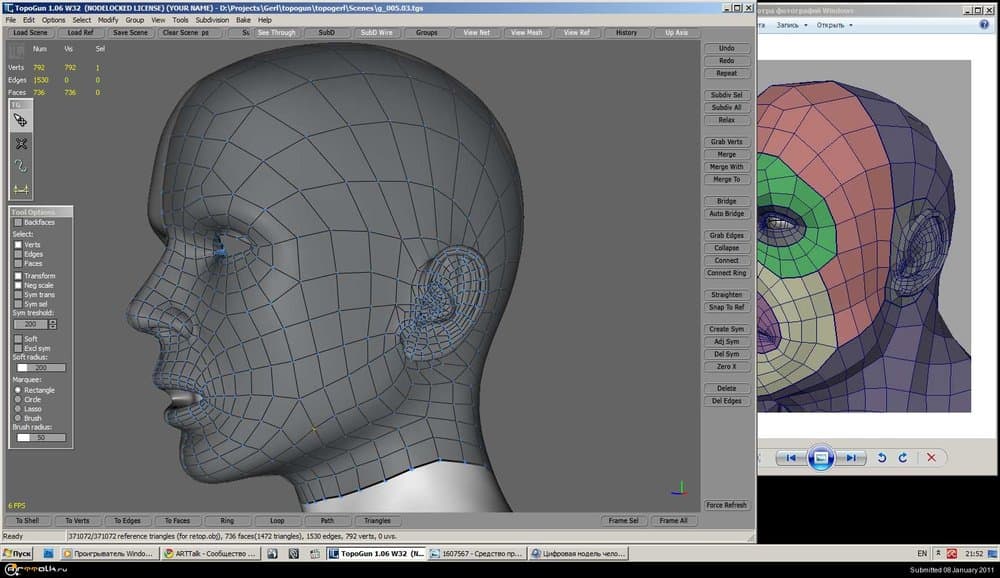Go to the previous photo in viewer
The width and height of the screenshot is (1000, 578).
(790, 458)
